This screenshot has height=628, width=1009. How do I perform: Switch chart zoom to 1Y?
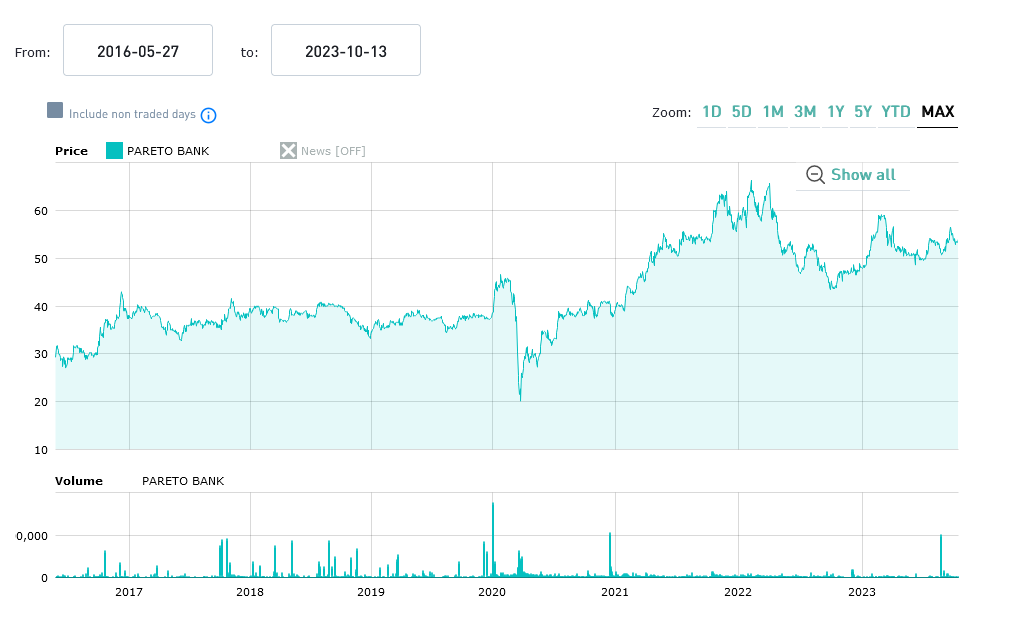(836, 112)
